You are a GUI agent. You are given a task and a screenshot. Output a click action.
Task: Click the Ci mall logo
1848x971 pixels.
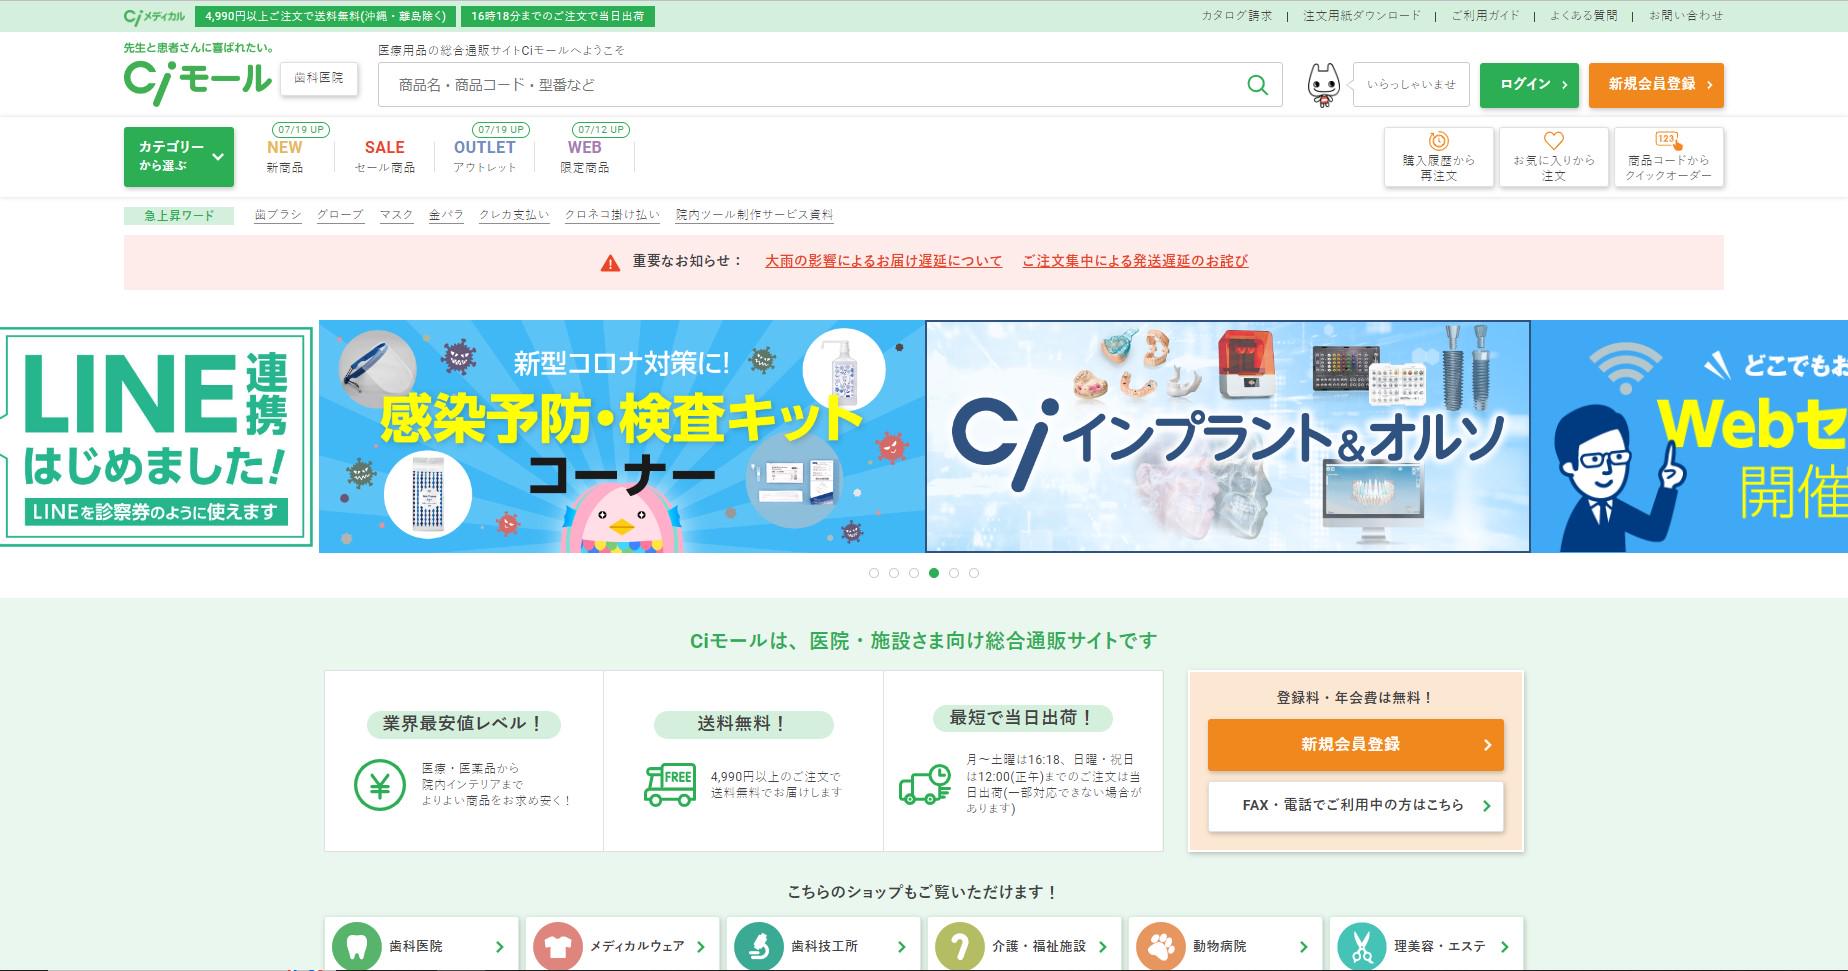[197, 82]
